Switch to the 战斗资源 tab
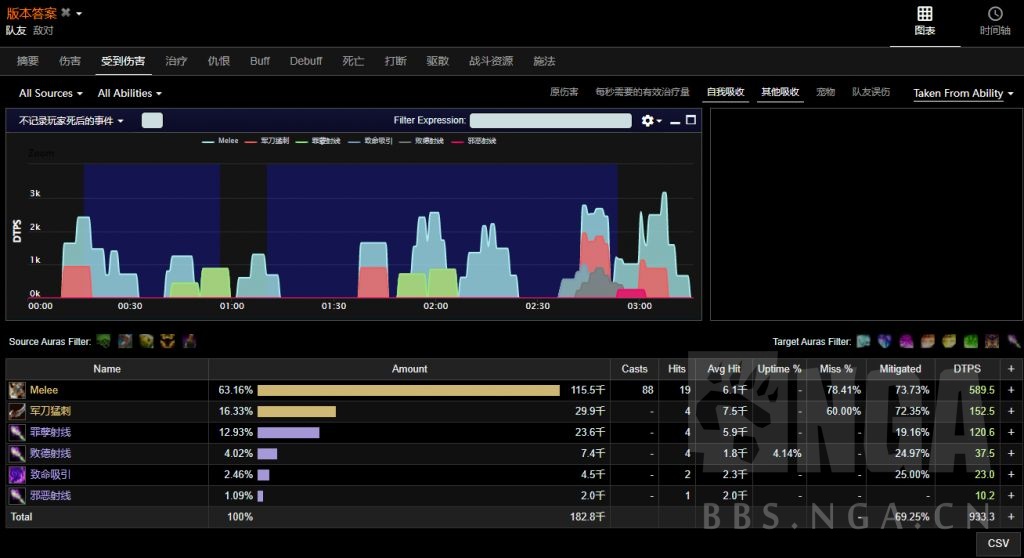 [x=491, y=61]
